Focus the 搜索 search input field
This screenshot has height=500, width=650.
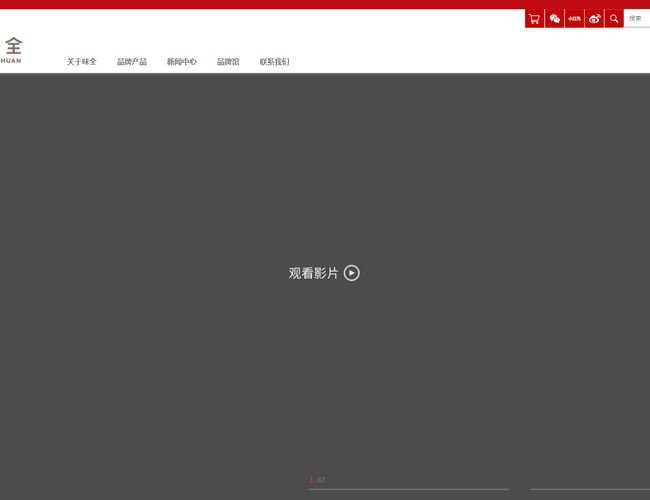[x=637, y=19]
